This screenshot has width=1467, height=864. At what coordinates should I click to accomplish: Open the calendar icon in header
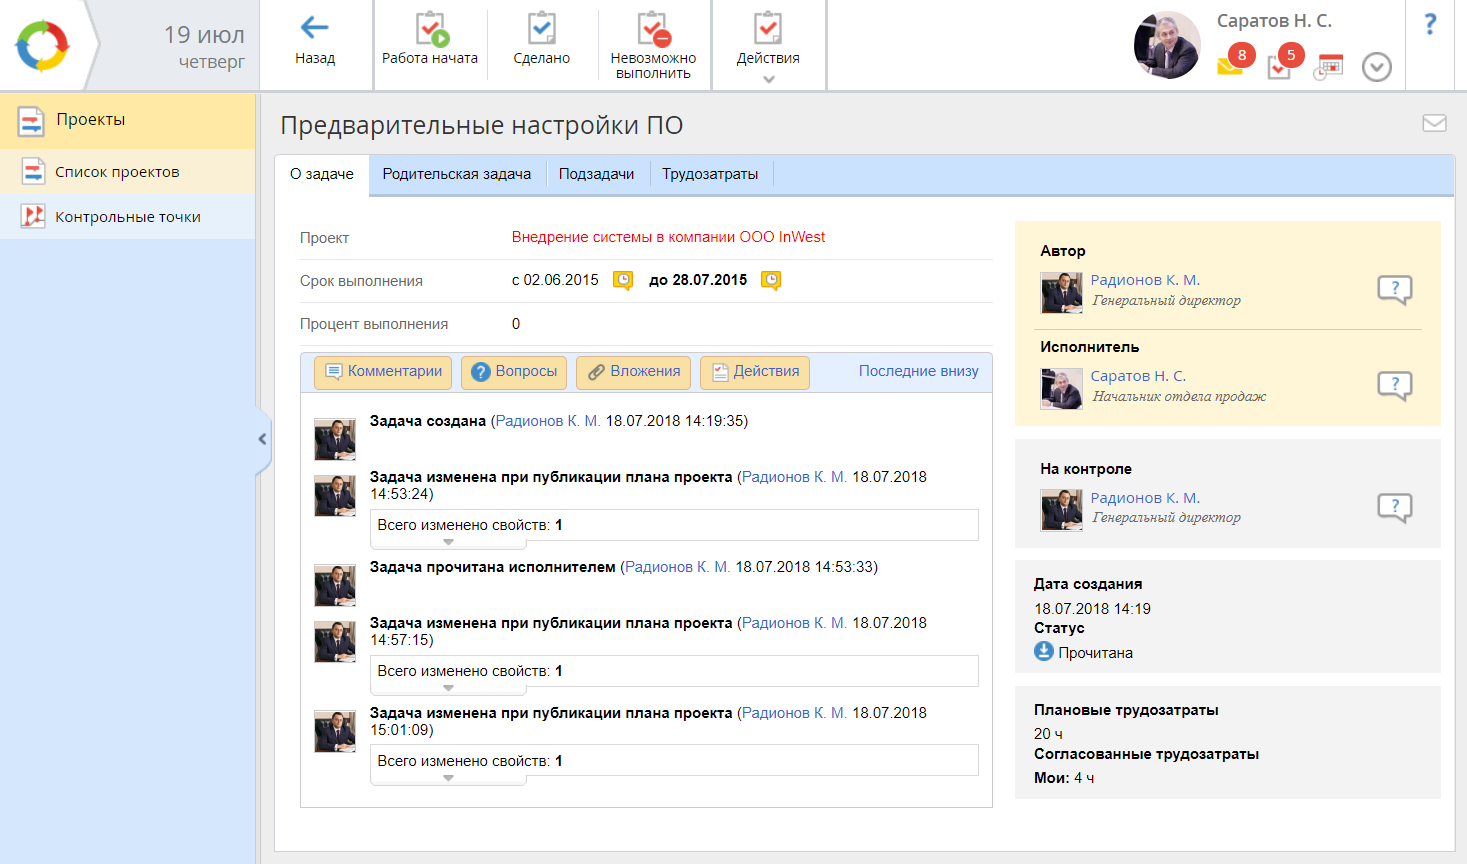(x=1329, y=67)
